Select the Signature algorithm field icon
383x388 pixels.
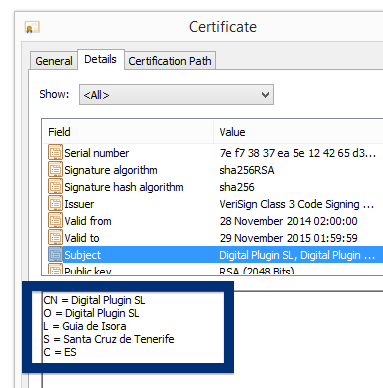tap(55, 170)
